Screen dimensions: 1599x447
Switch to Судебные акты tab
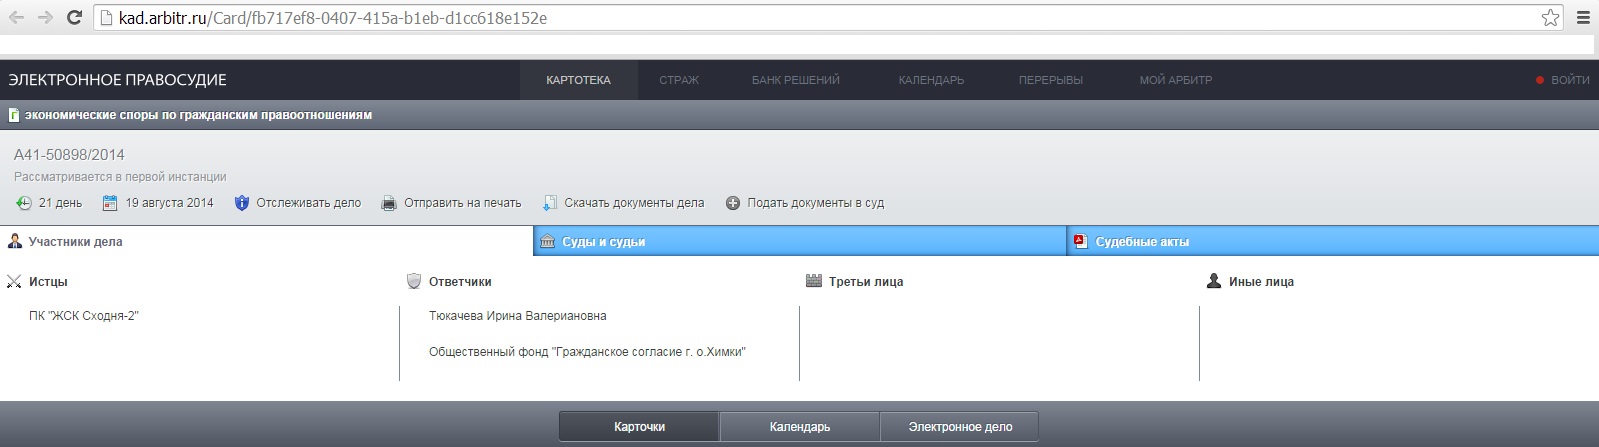coord(1333,241)
